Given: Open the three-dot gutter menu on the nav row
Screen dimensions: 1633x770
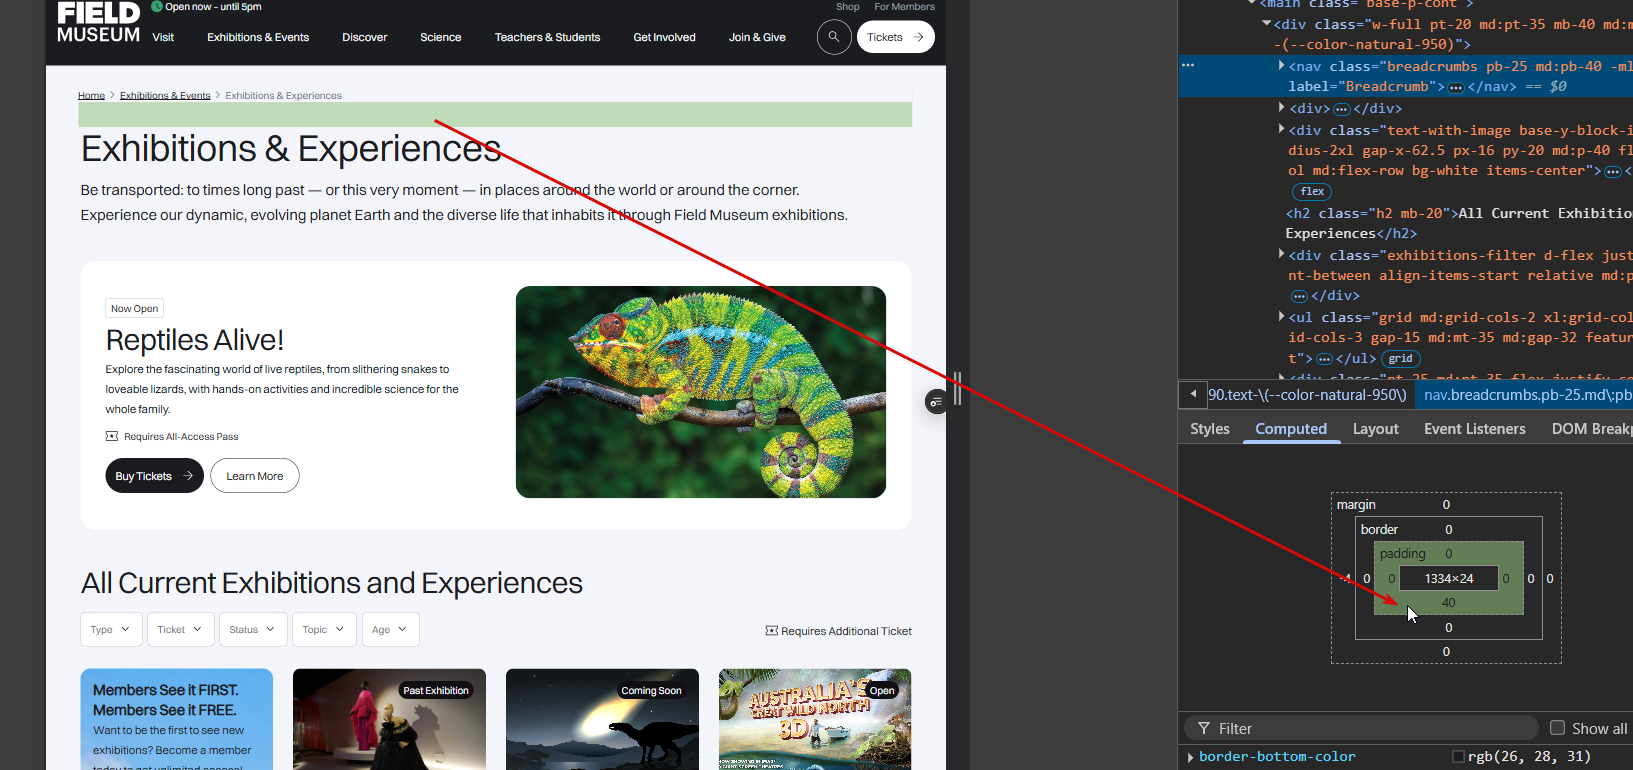Looking at the screenshot, I should [x=1188, y=65].
